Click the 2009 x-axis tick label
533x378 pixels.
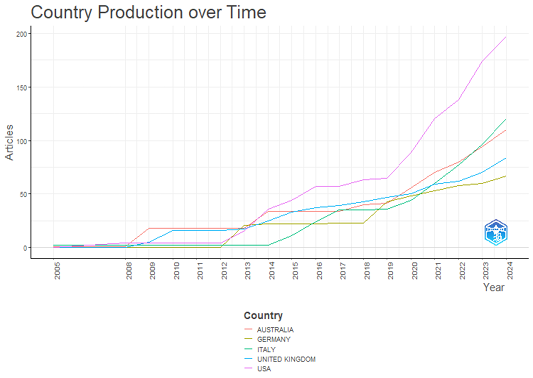point(153,270)
